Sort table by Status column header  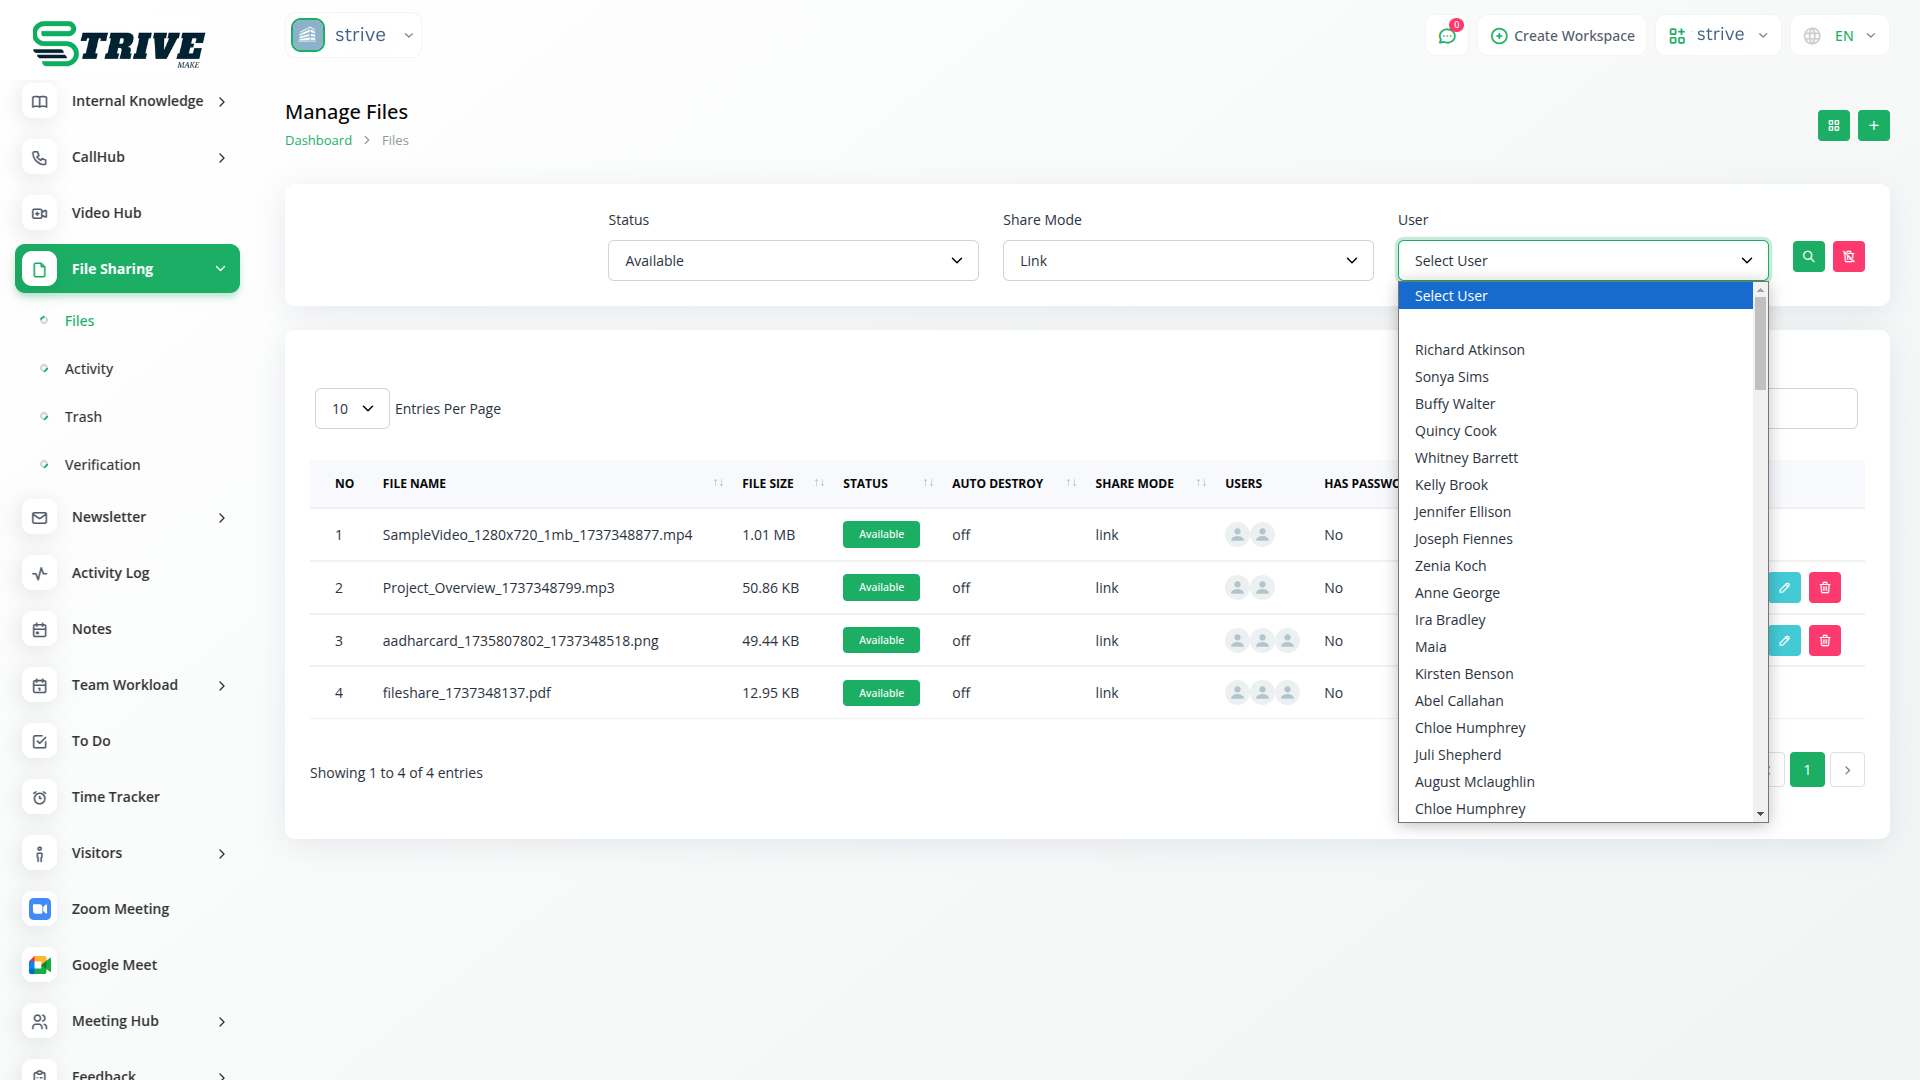click(x=865, y=484)
